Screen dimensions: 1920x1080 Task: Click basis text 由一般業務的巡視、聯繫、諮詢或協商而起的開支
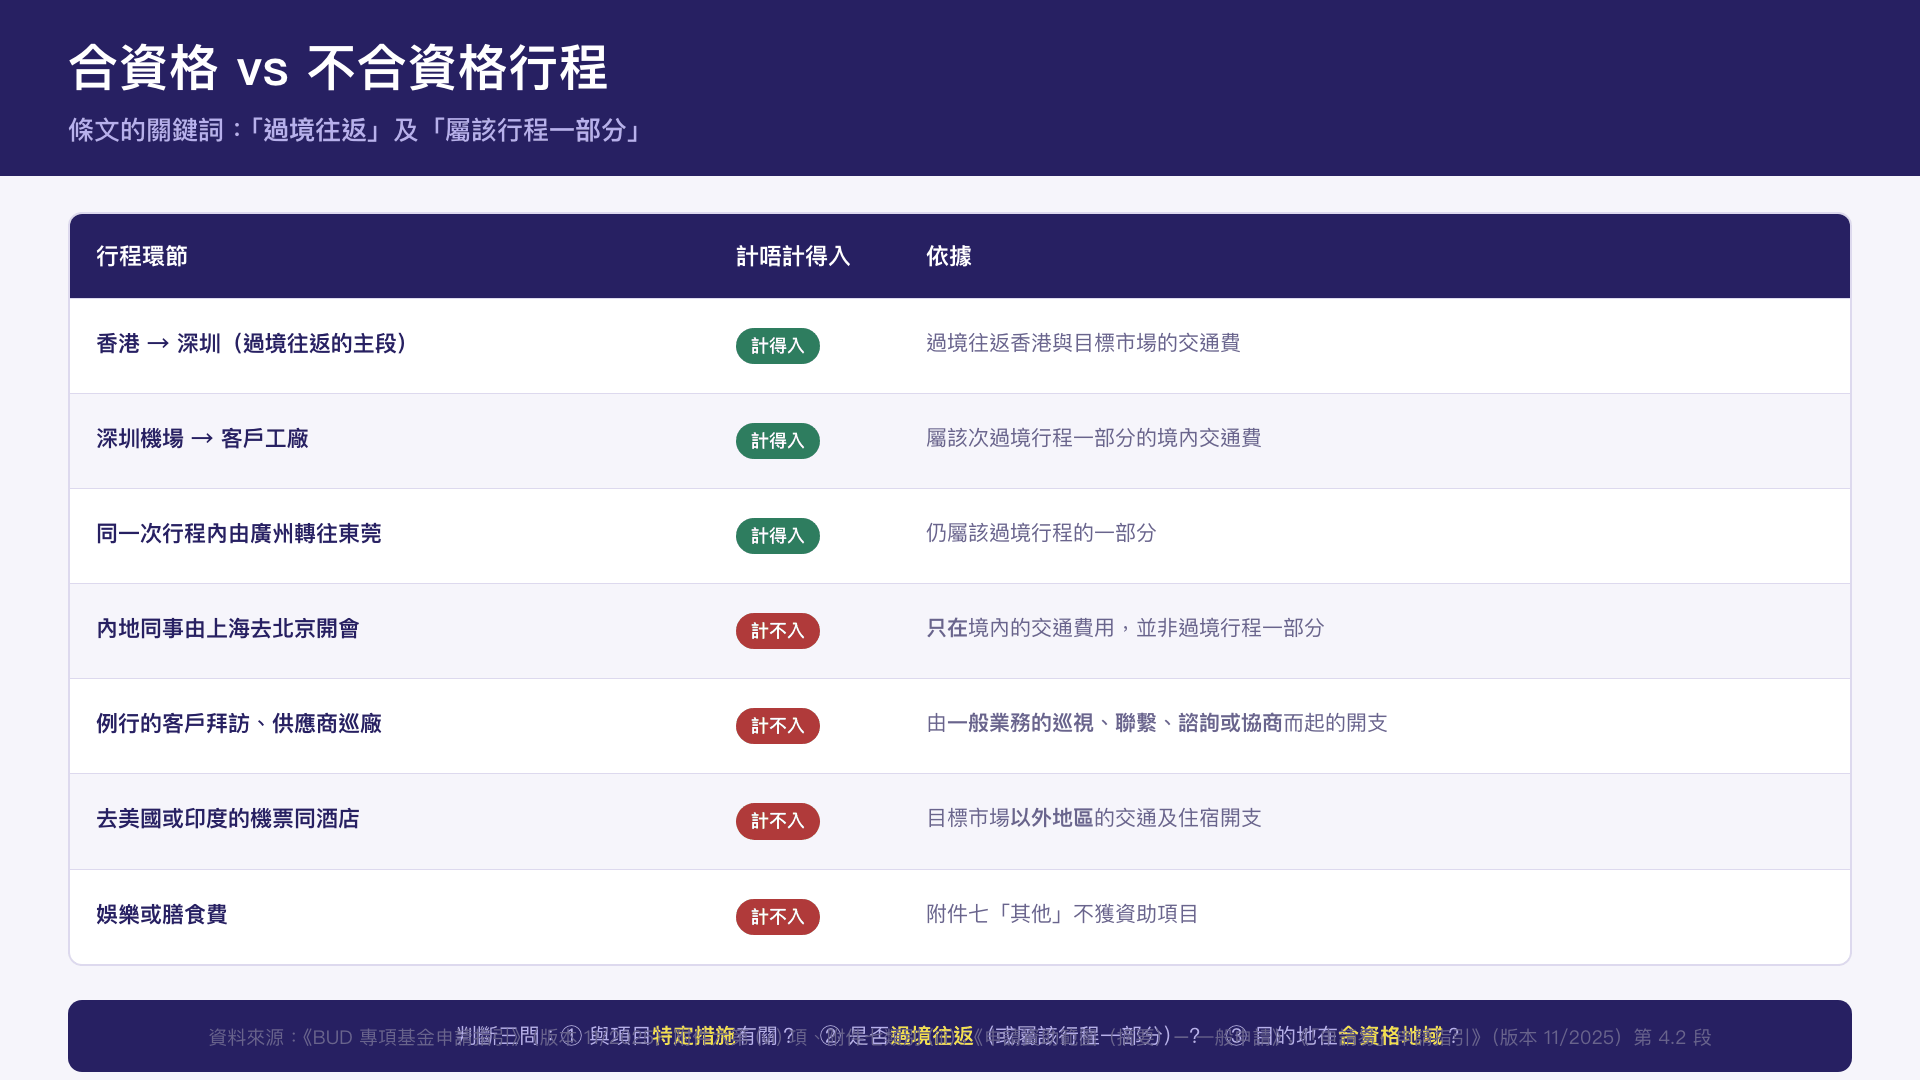(x=1157, y=723)
